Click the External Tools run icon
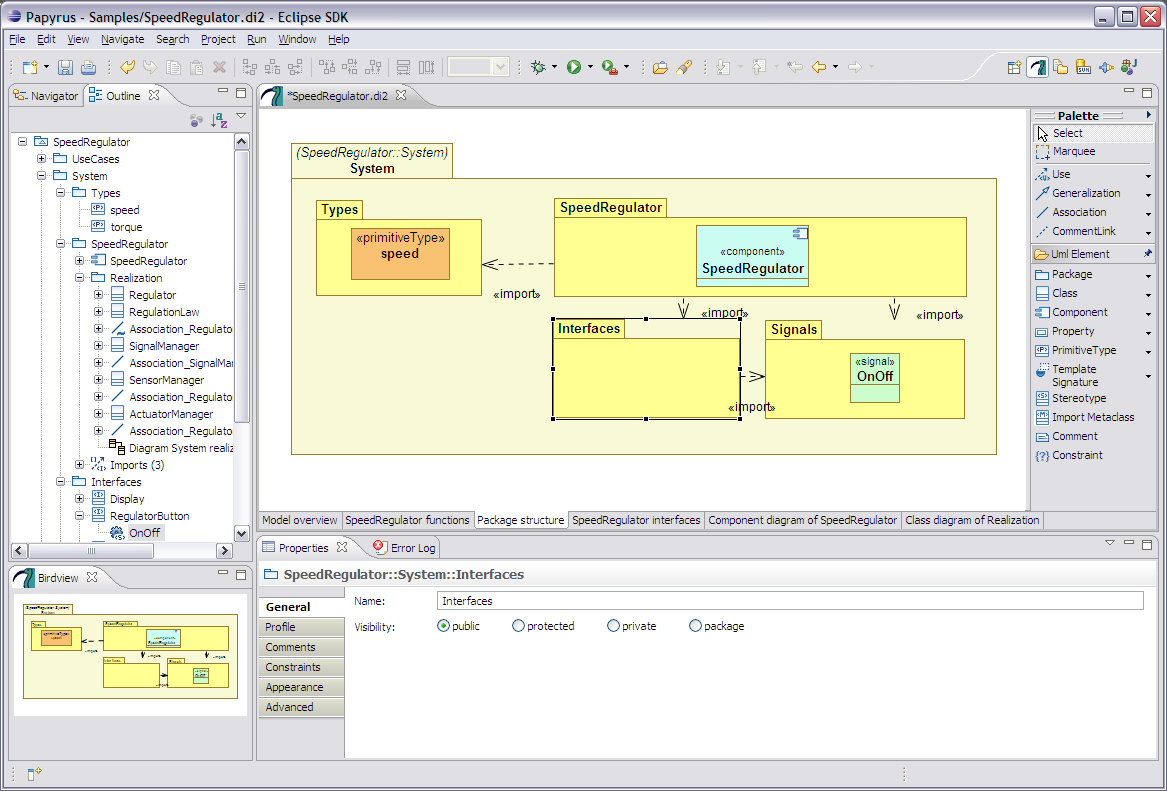Viewport: 1167px width, 791px height. click(610, 68)
